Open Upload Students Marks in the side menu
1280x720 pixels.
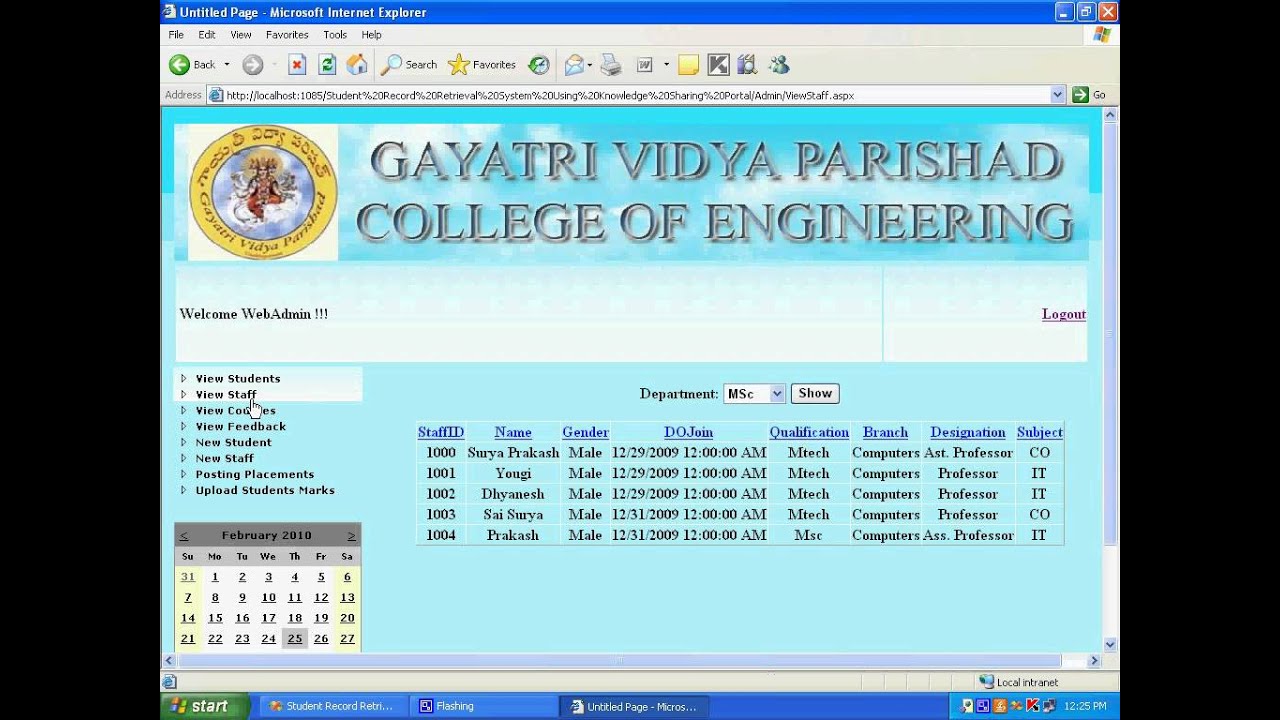pyautogui.click(x=265, y=490)
